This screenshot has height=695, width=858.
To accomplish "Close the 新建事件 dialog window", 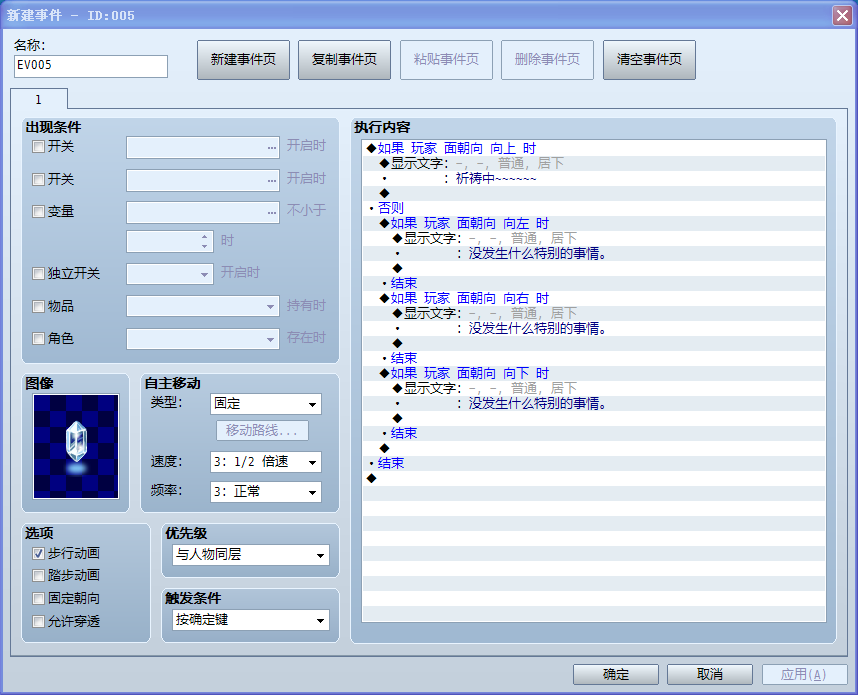I will (842, 15).
